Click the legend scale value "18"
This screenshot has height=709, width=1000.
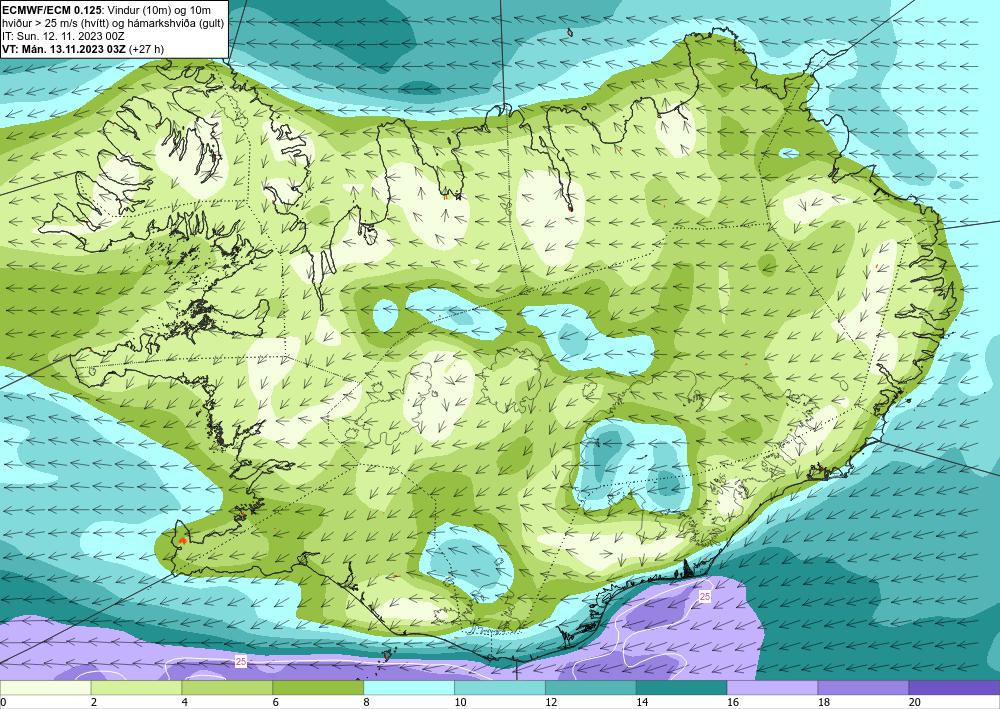click(x=823, y=703)
